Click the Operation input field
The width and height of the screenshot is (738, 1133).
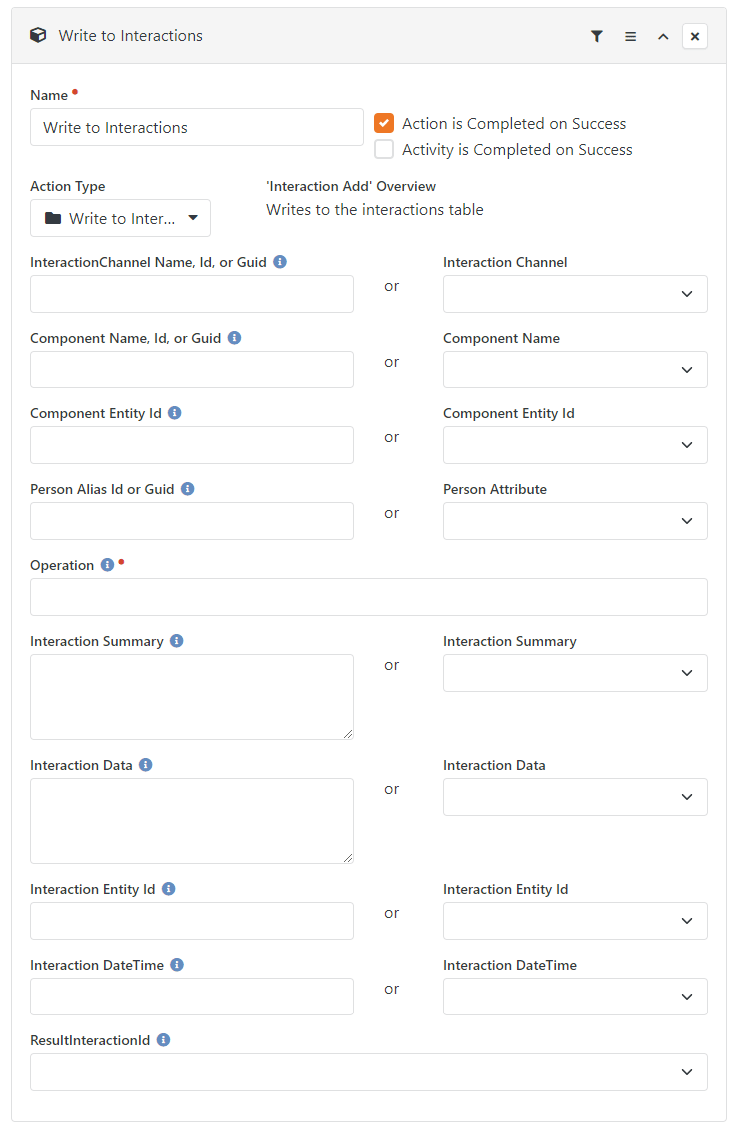pos(369,598)
